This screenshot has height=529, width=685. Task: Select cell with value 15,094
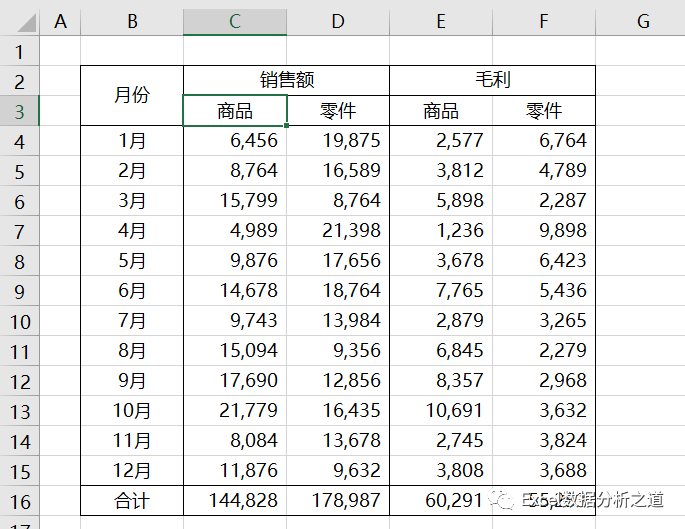point(235,351)
